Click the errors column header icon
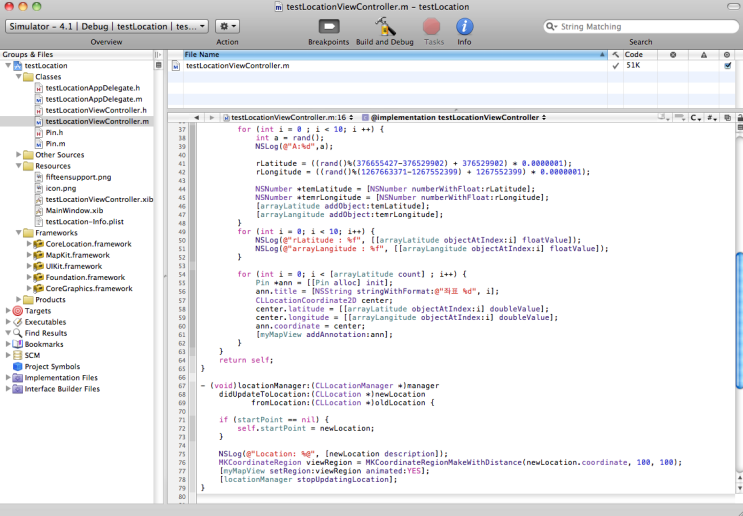 673,54
